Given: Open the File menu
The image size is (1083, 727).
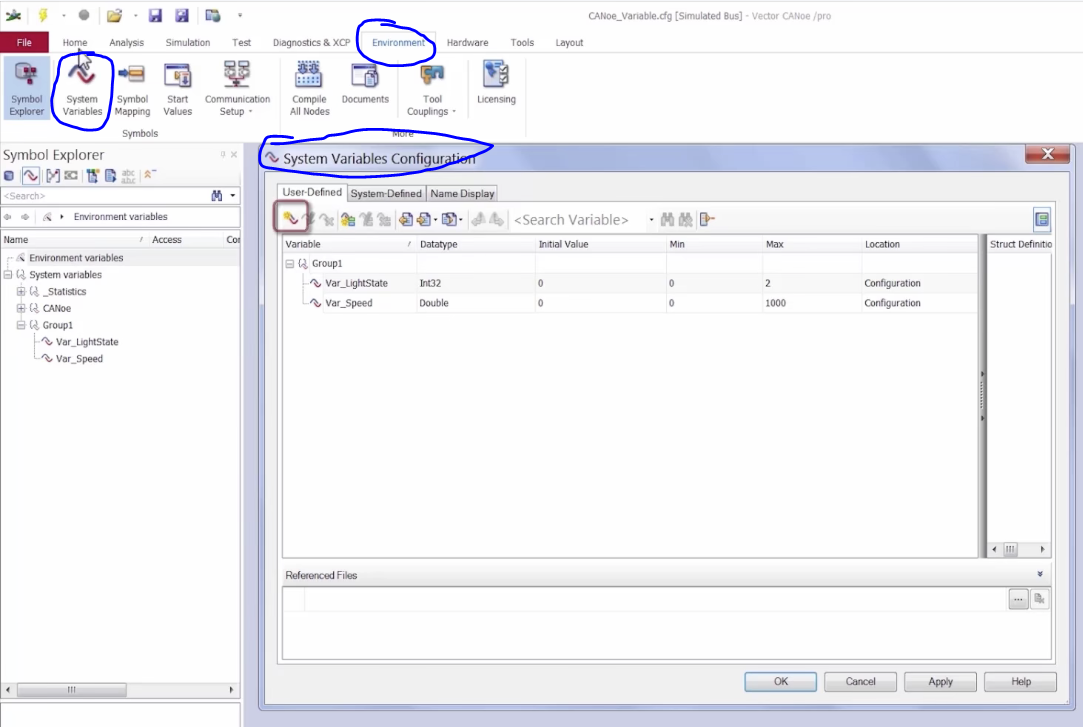Looking at the screenshot, I should click(x=24, y=42).
